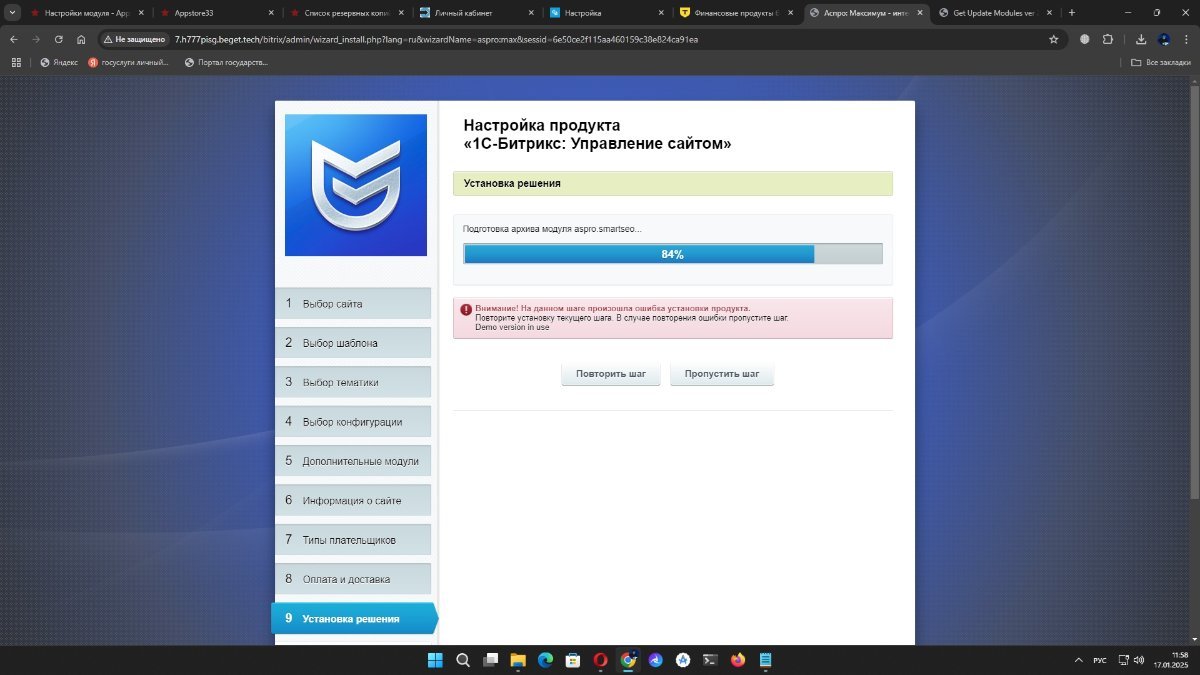Open the browser extensions puzzle icon
The height and width of the screenshot is (675, 1200).
point(1108,39)
